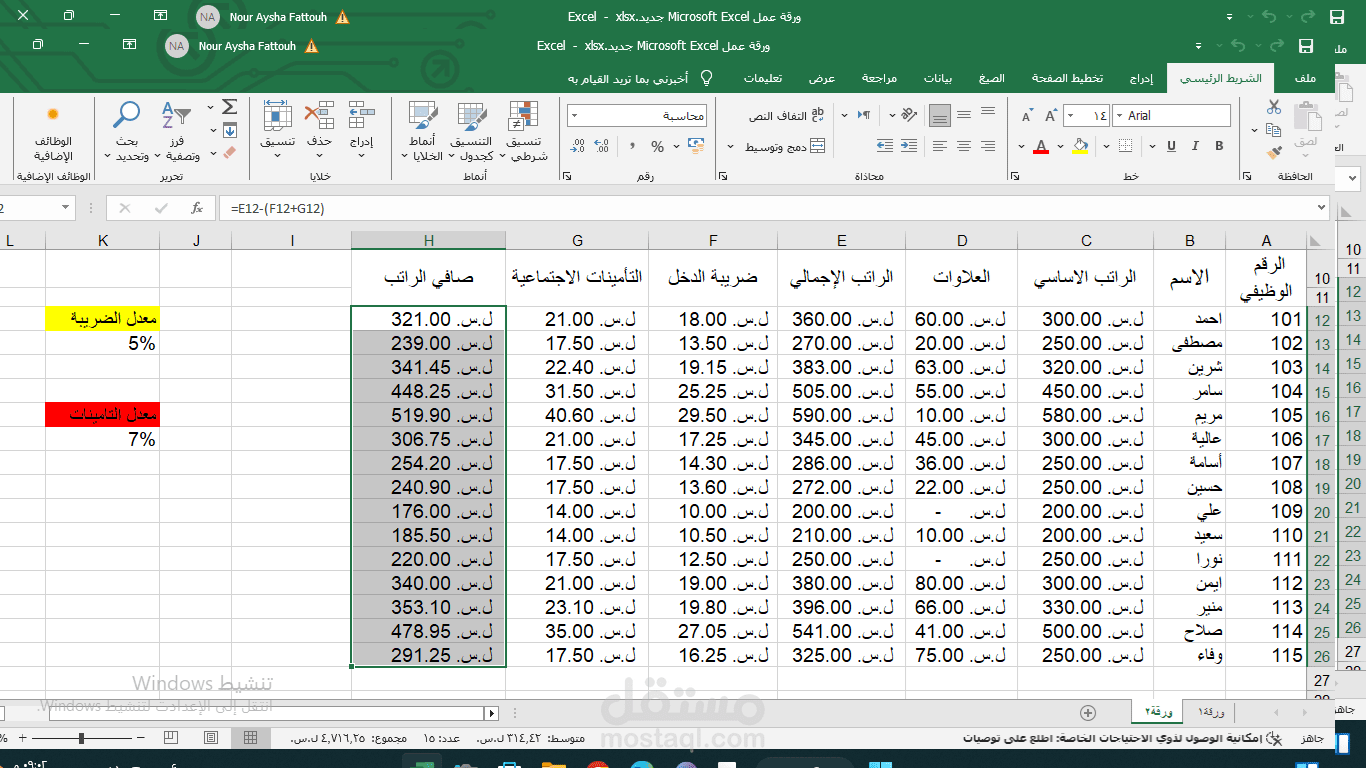Click the AutoSum sigma icon

click(229, 107)
